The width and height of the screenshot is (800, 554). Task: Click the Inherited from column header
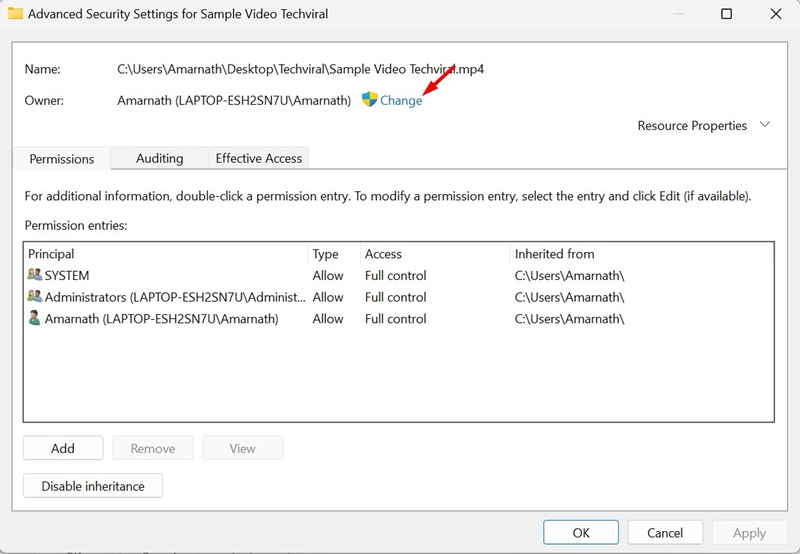pyautogui.click(x=554, y=254)
